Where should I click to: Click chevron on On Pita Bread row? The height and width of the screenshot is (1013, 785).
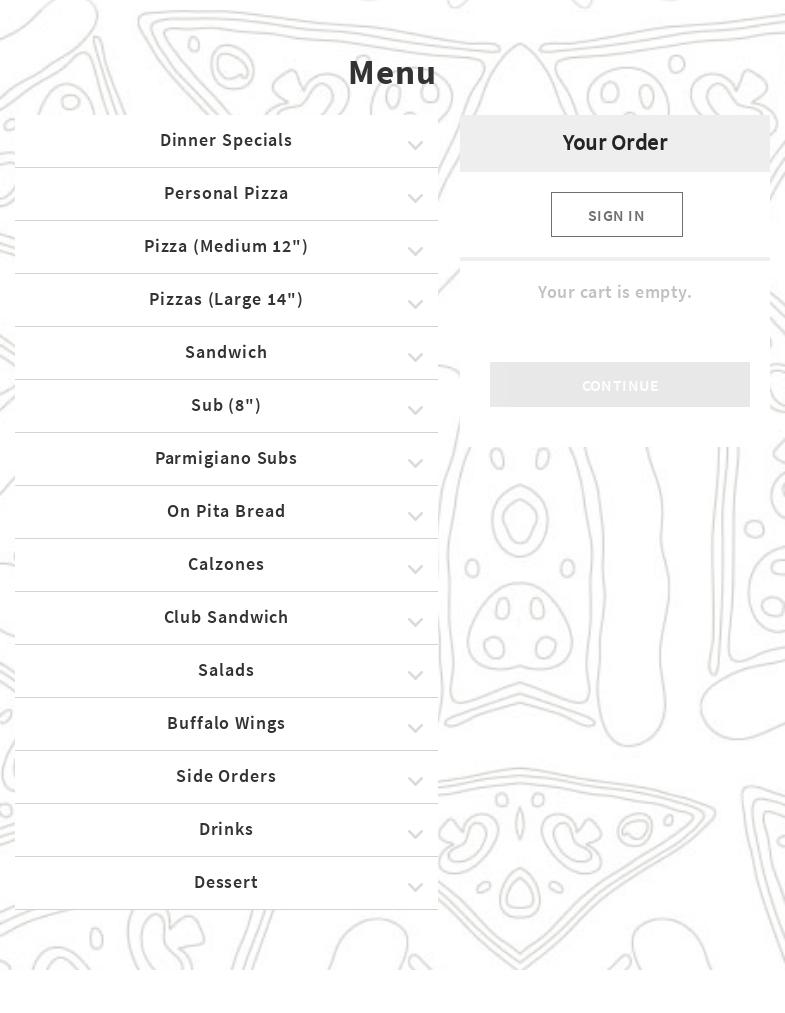(x=415, y=517)
